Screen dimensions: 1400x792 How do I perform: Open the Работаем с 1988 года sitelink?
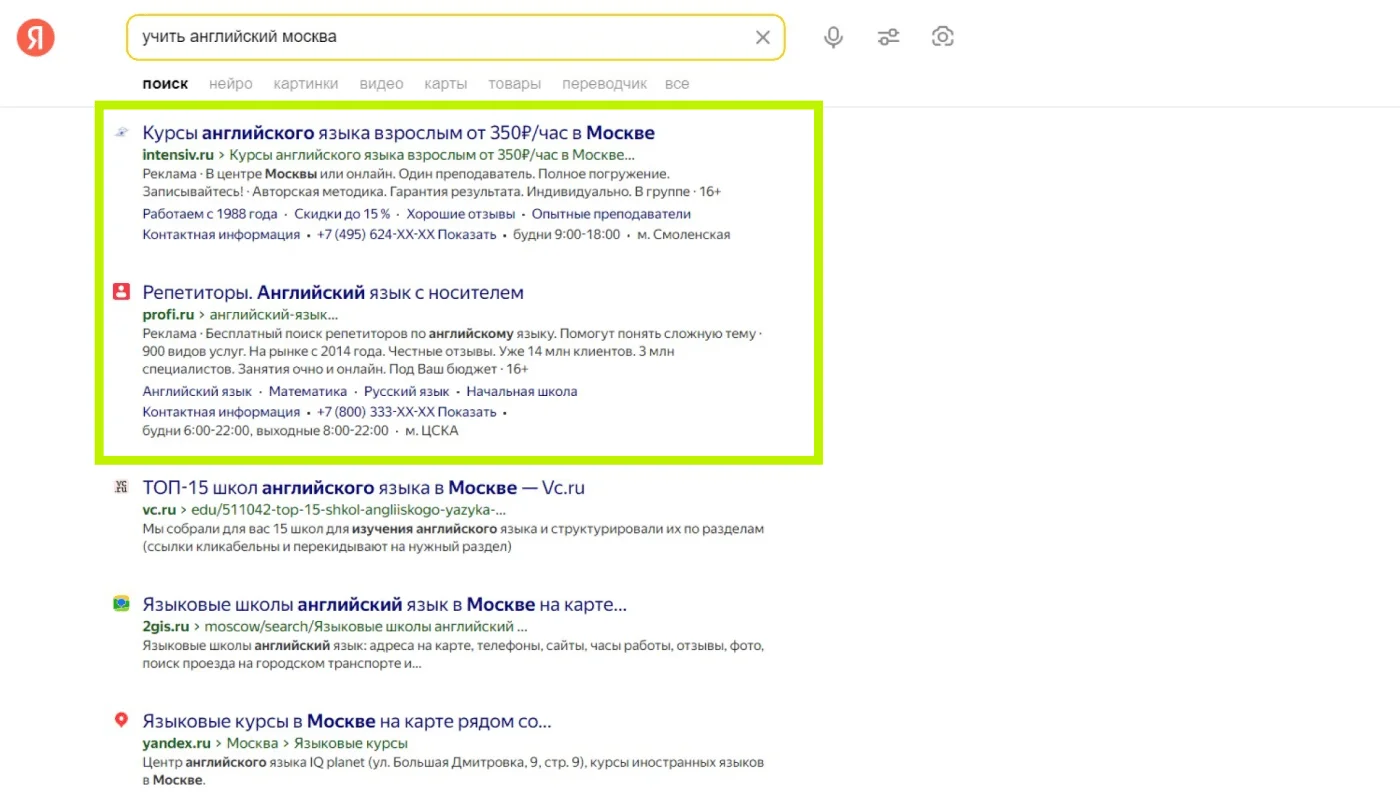tap(210, 214)
